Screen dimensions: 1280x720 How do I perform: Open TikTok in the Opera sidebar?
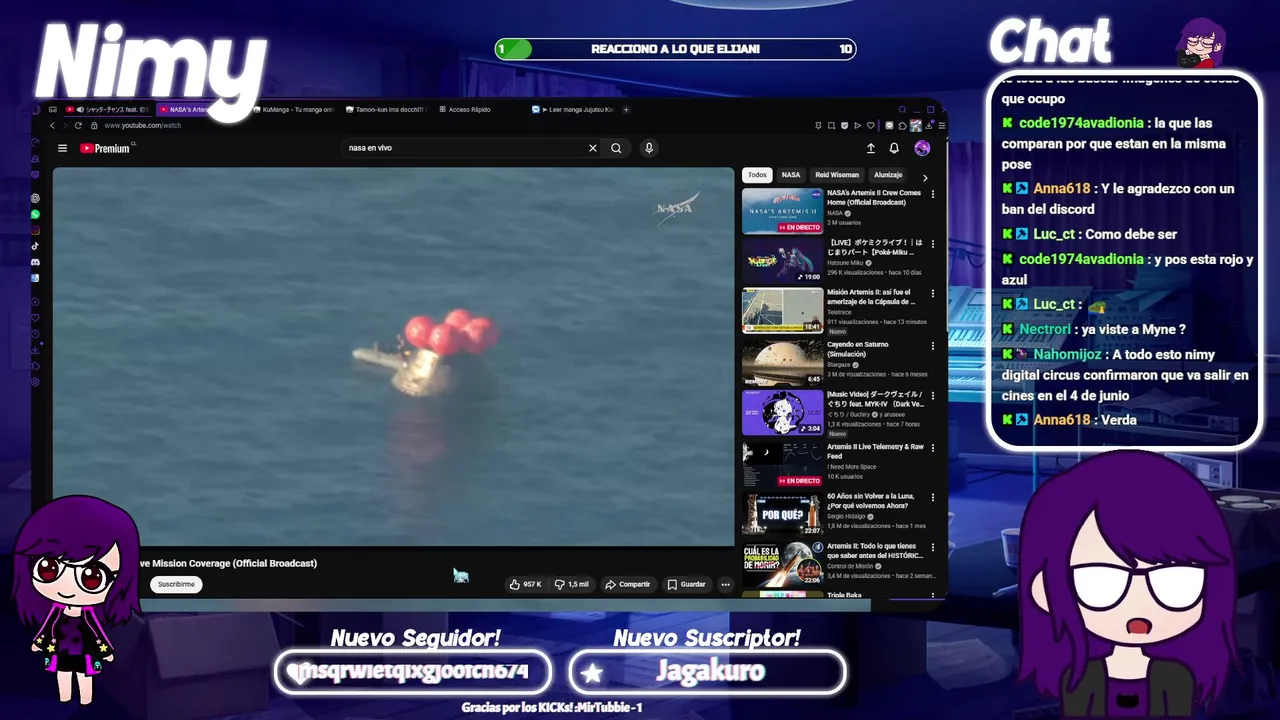35,246
